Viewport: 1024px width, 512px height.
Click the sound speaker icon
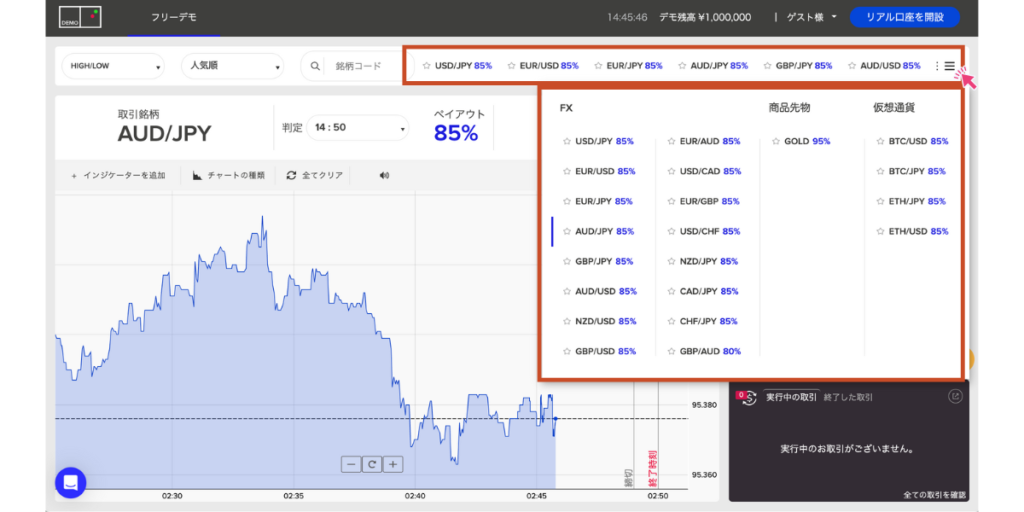(x=384, y=175)
